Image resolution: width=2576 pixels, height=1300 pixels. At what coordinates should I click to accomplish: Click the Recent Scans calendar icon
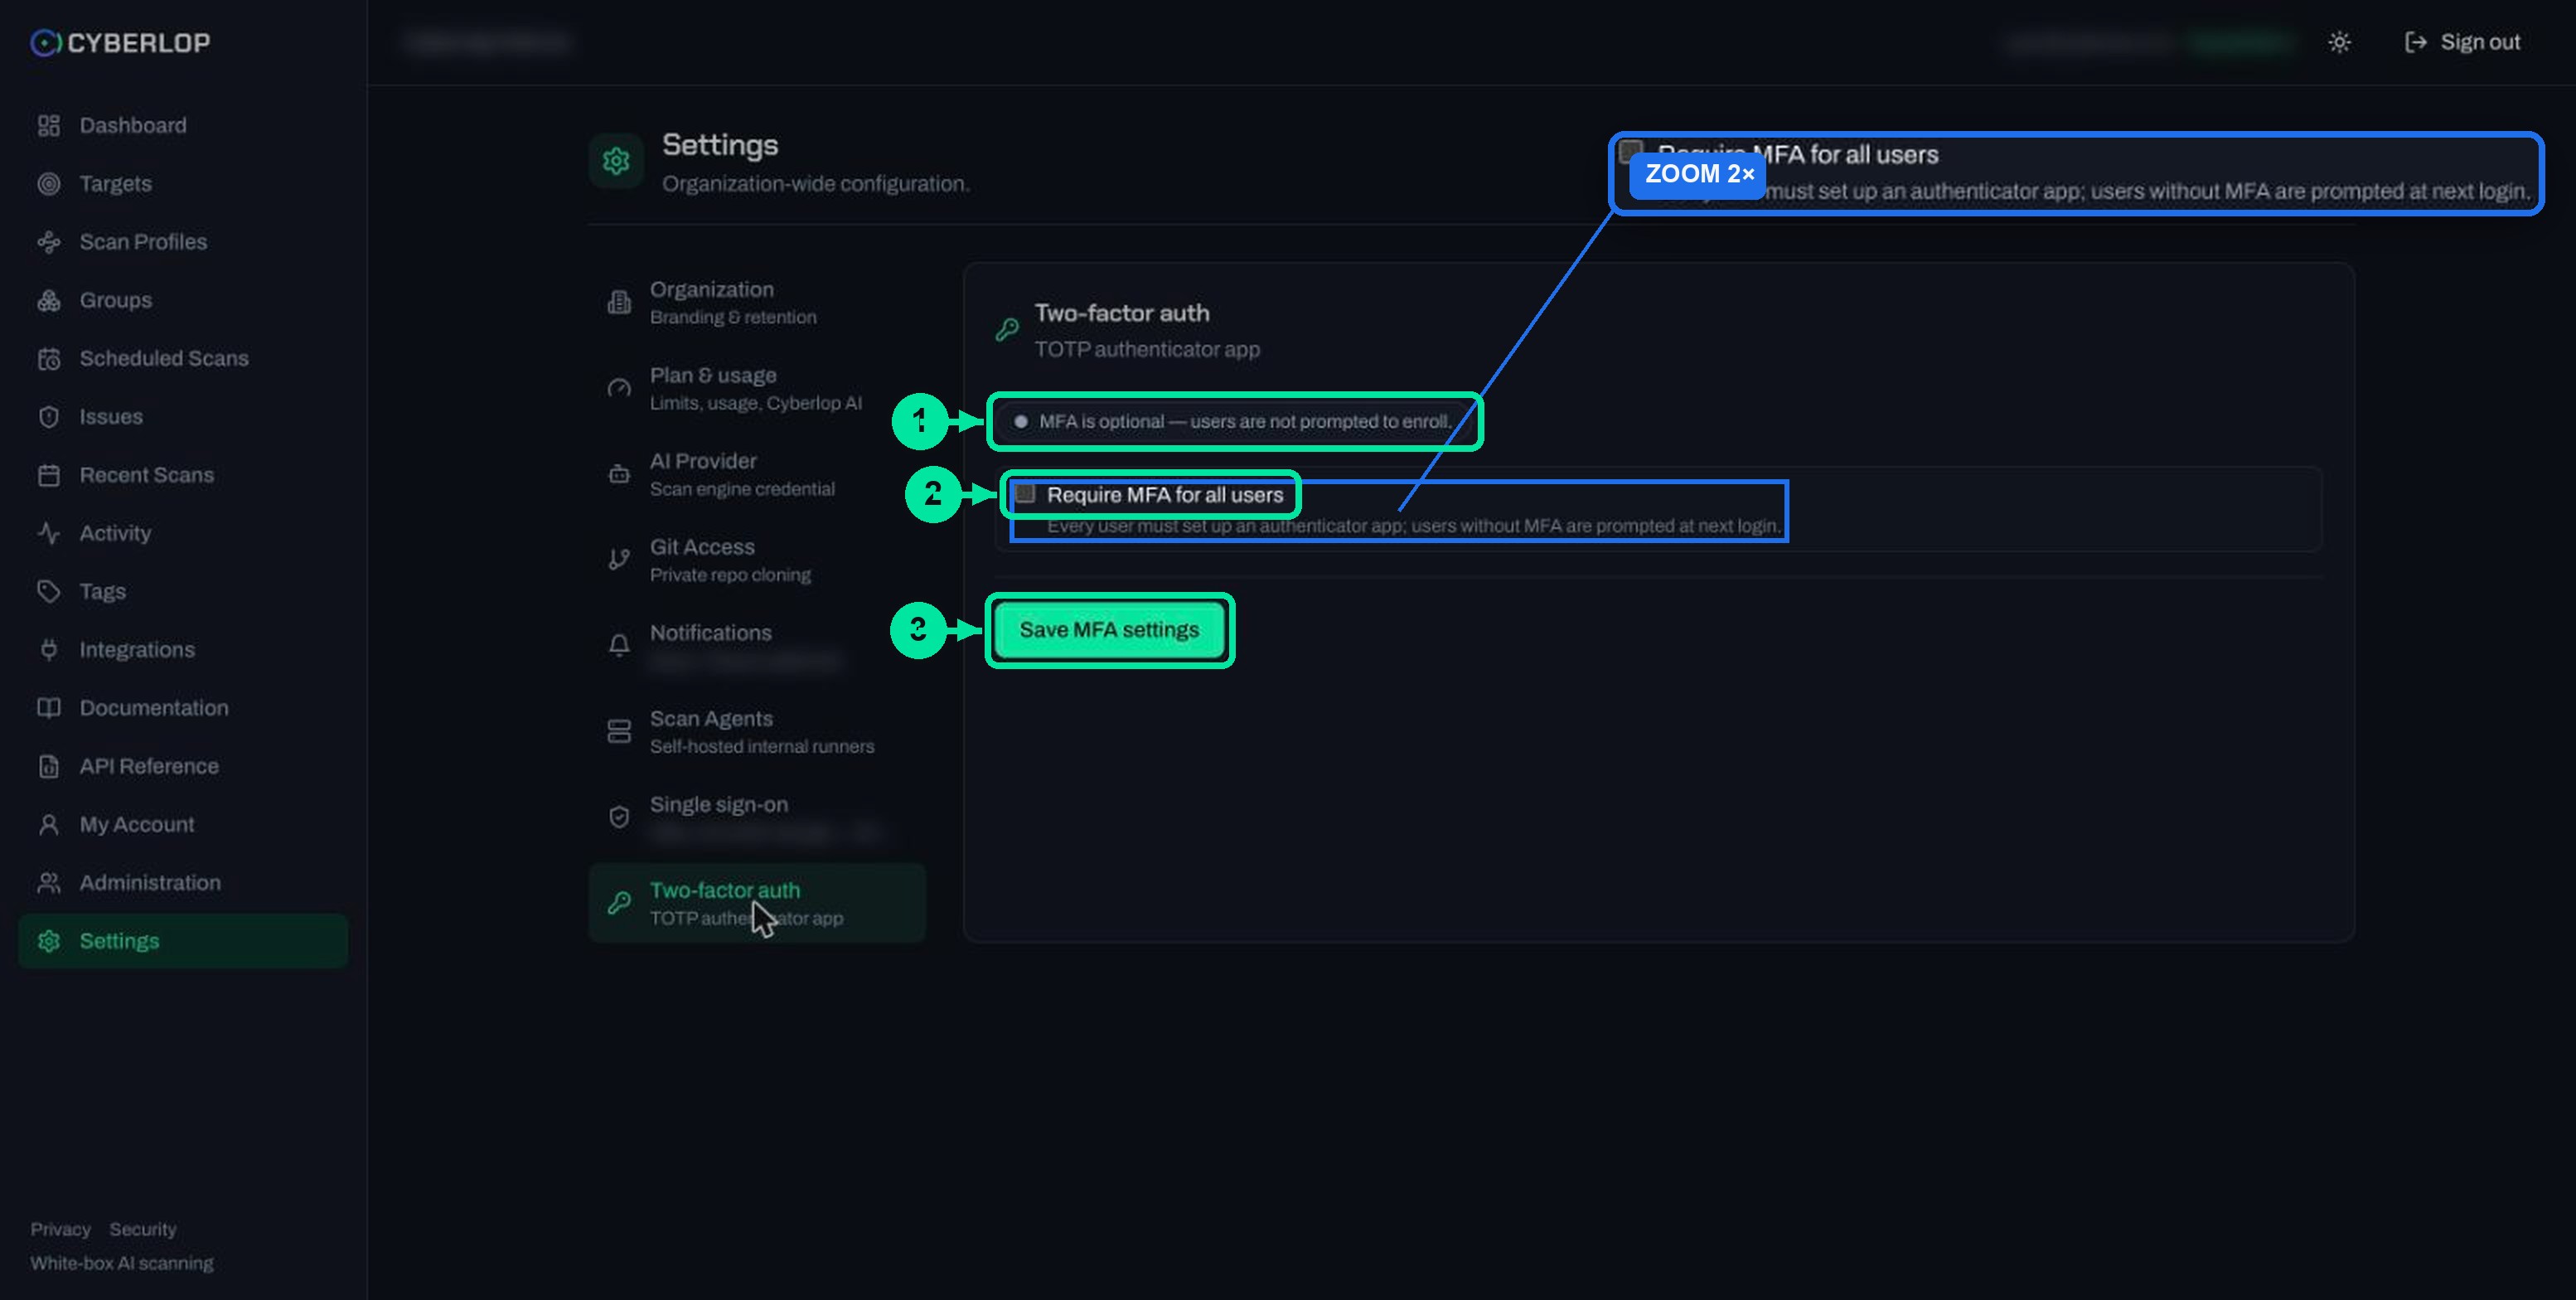click(48, 475)
